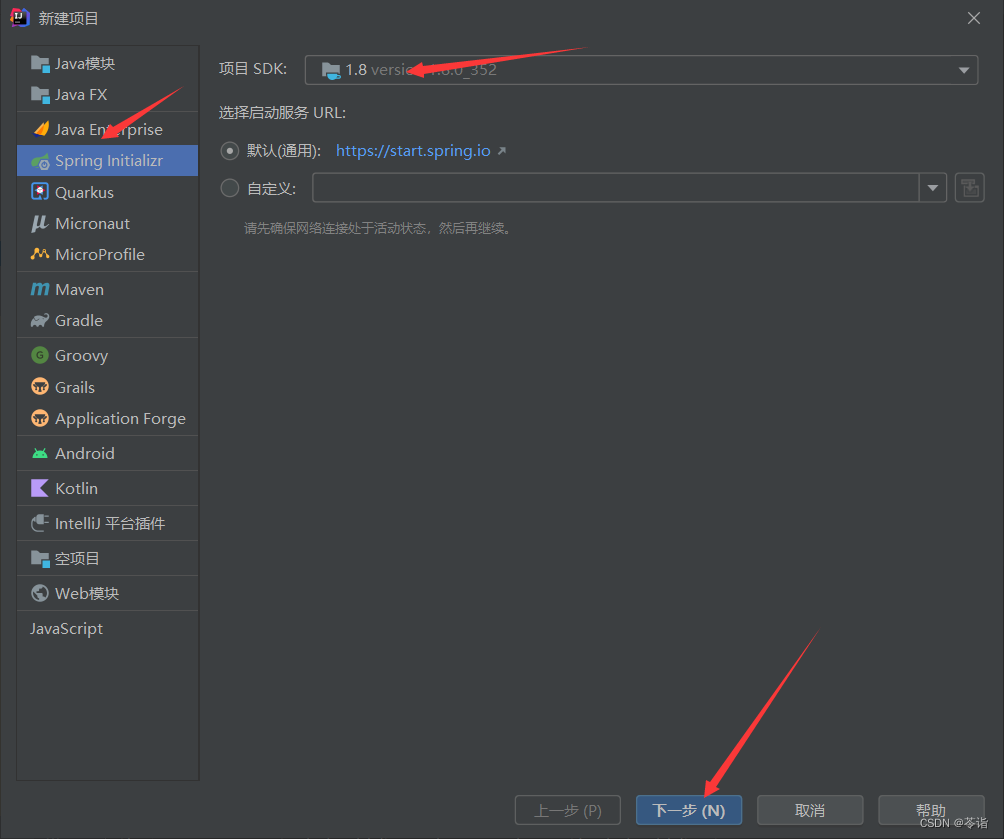This screenshot has width=1004, height=839.
Task: Click the Web模块 globe icon
Action: [x=40, y=593]
